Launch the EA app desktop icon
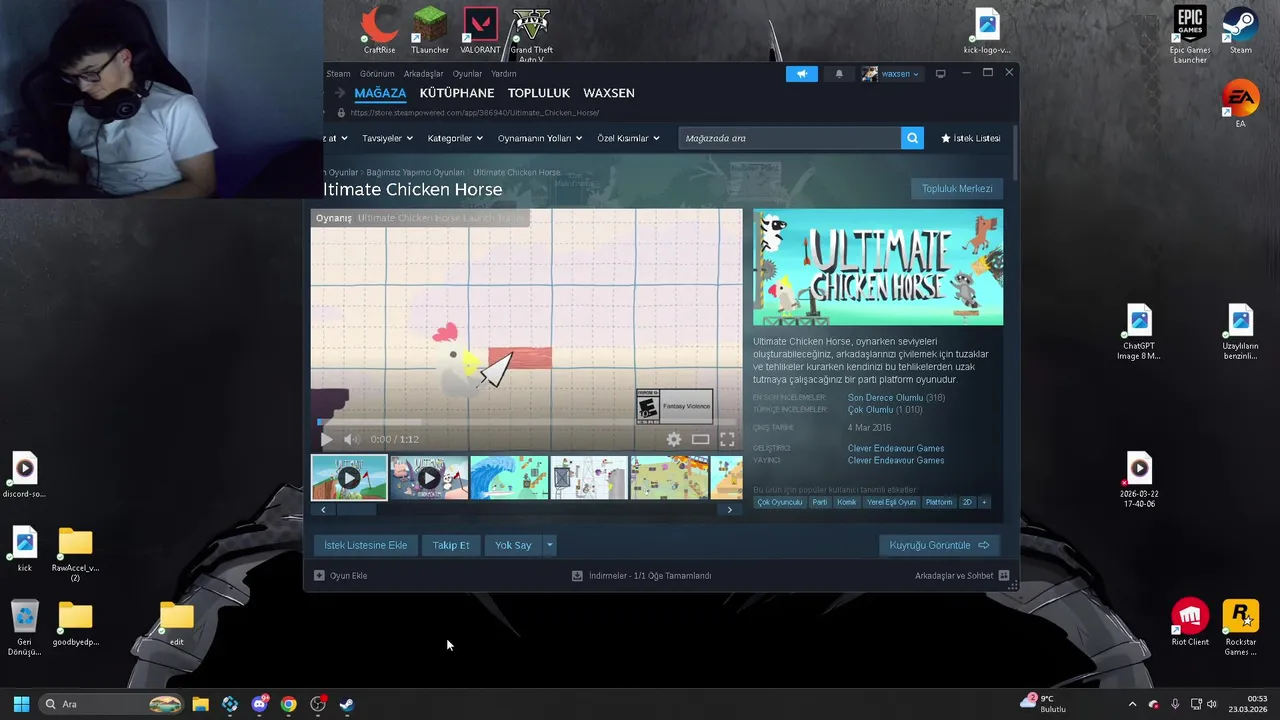The width and height of the screenshot is (1280, 720). tap(1240, 104)
